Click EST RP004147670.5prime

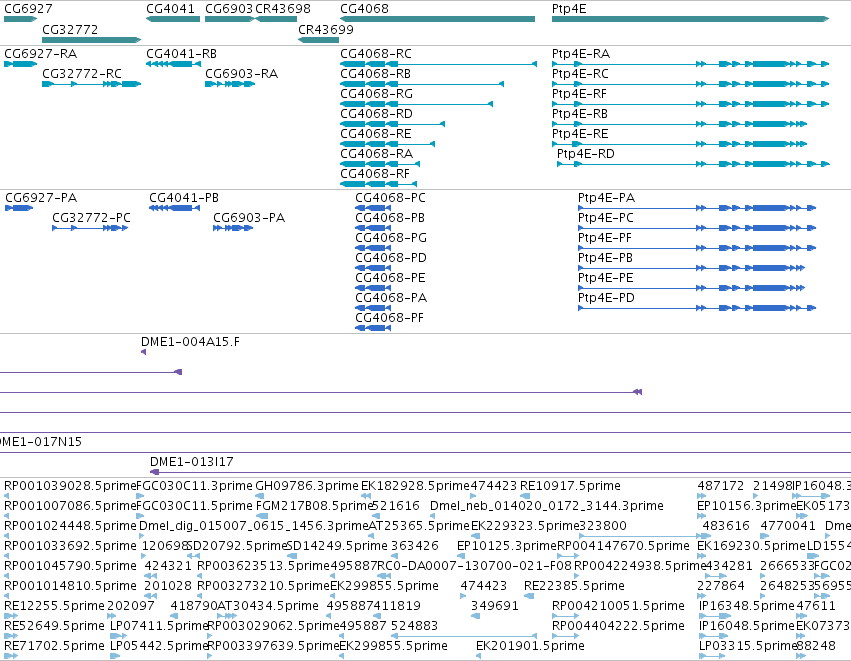[x=624, y=546]
